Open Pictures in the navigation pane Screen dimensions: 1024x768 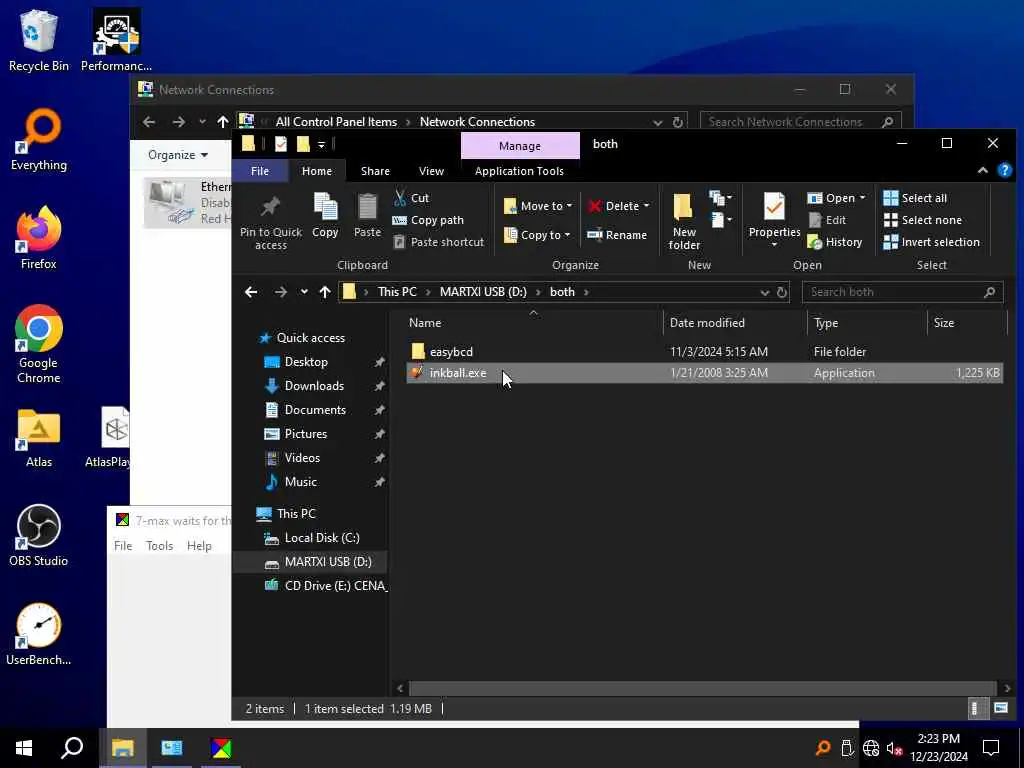305,434
